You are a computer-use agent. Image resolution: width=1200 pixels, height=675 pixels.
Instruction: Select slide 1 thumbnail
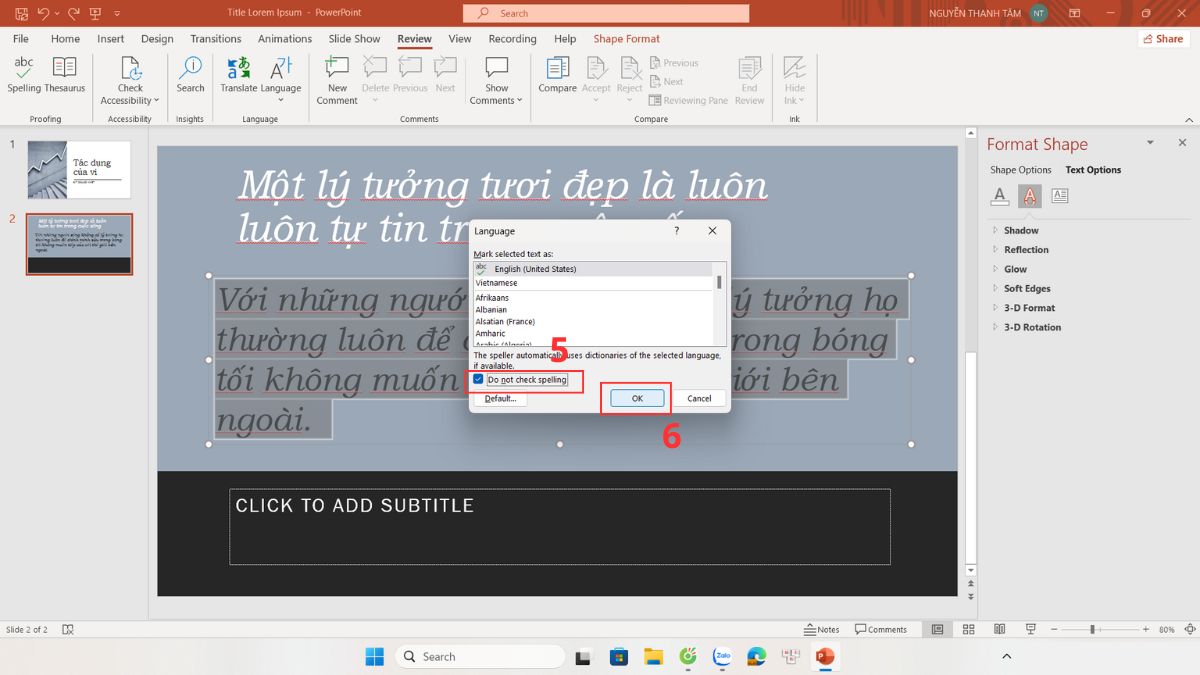pyautogui.click(x=78, y=169)
